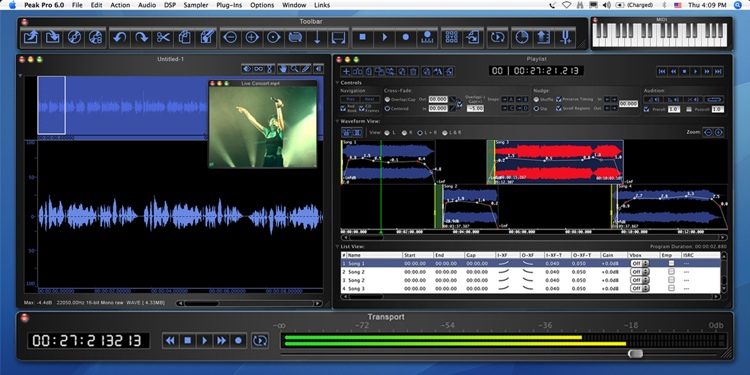Select the Shuffle nudge radio button

click(536, 99)
